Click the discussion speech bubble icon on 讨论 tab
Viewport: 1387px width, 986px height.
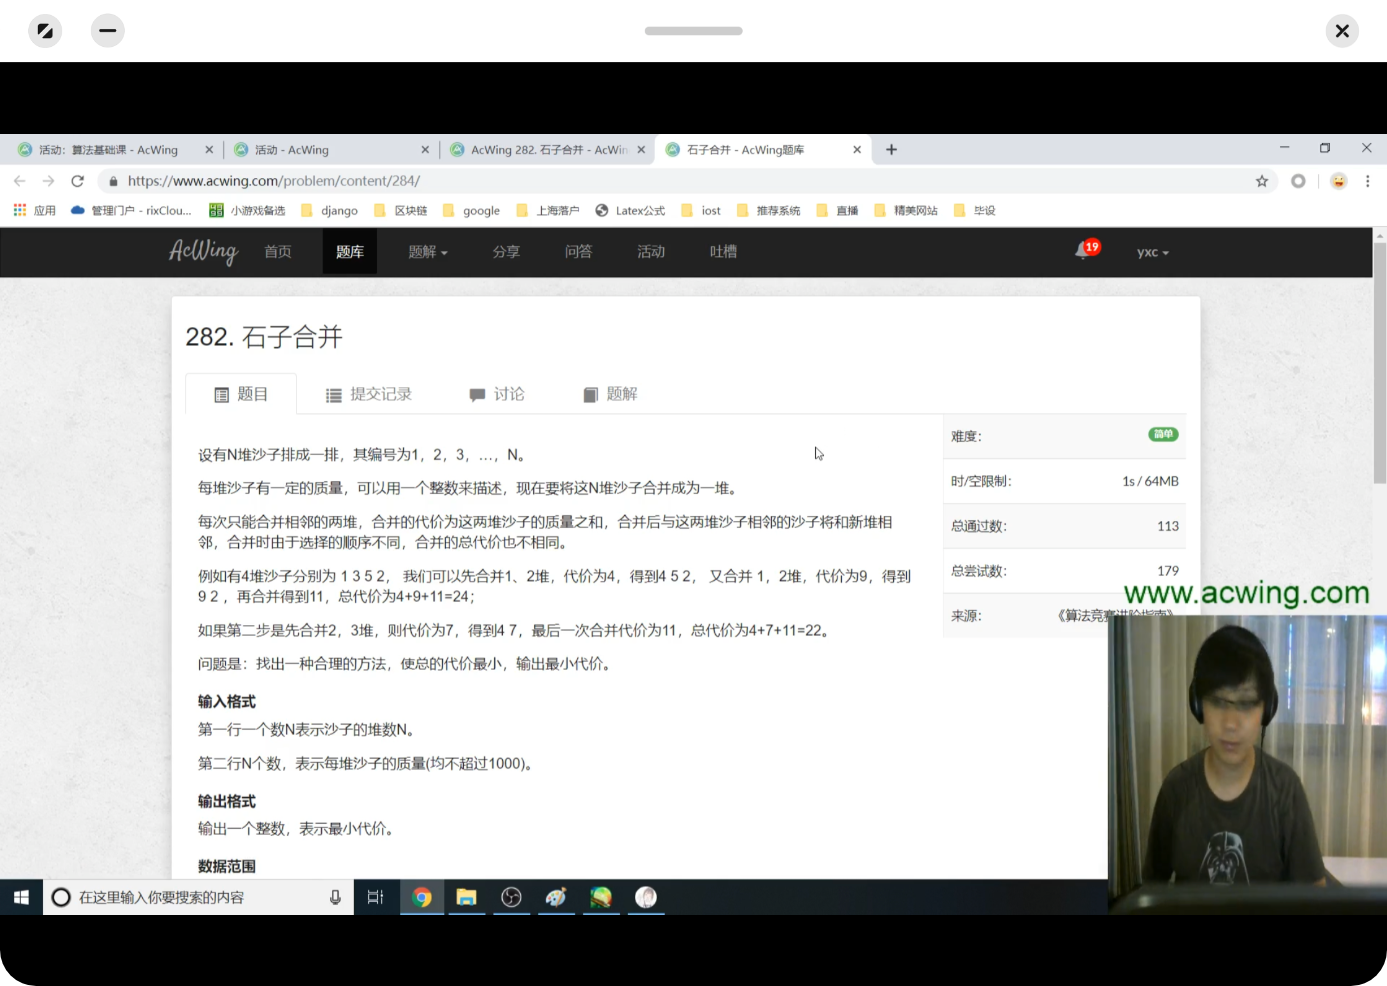click(x=479, y=394)
